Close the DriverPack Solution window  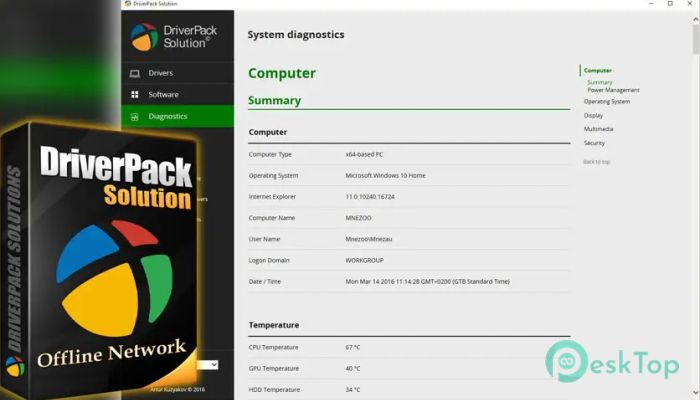pyautogui.click(x=690, y=4)
